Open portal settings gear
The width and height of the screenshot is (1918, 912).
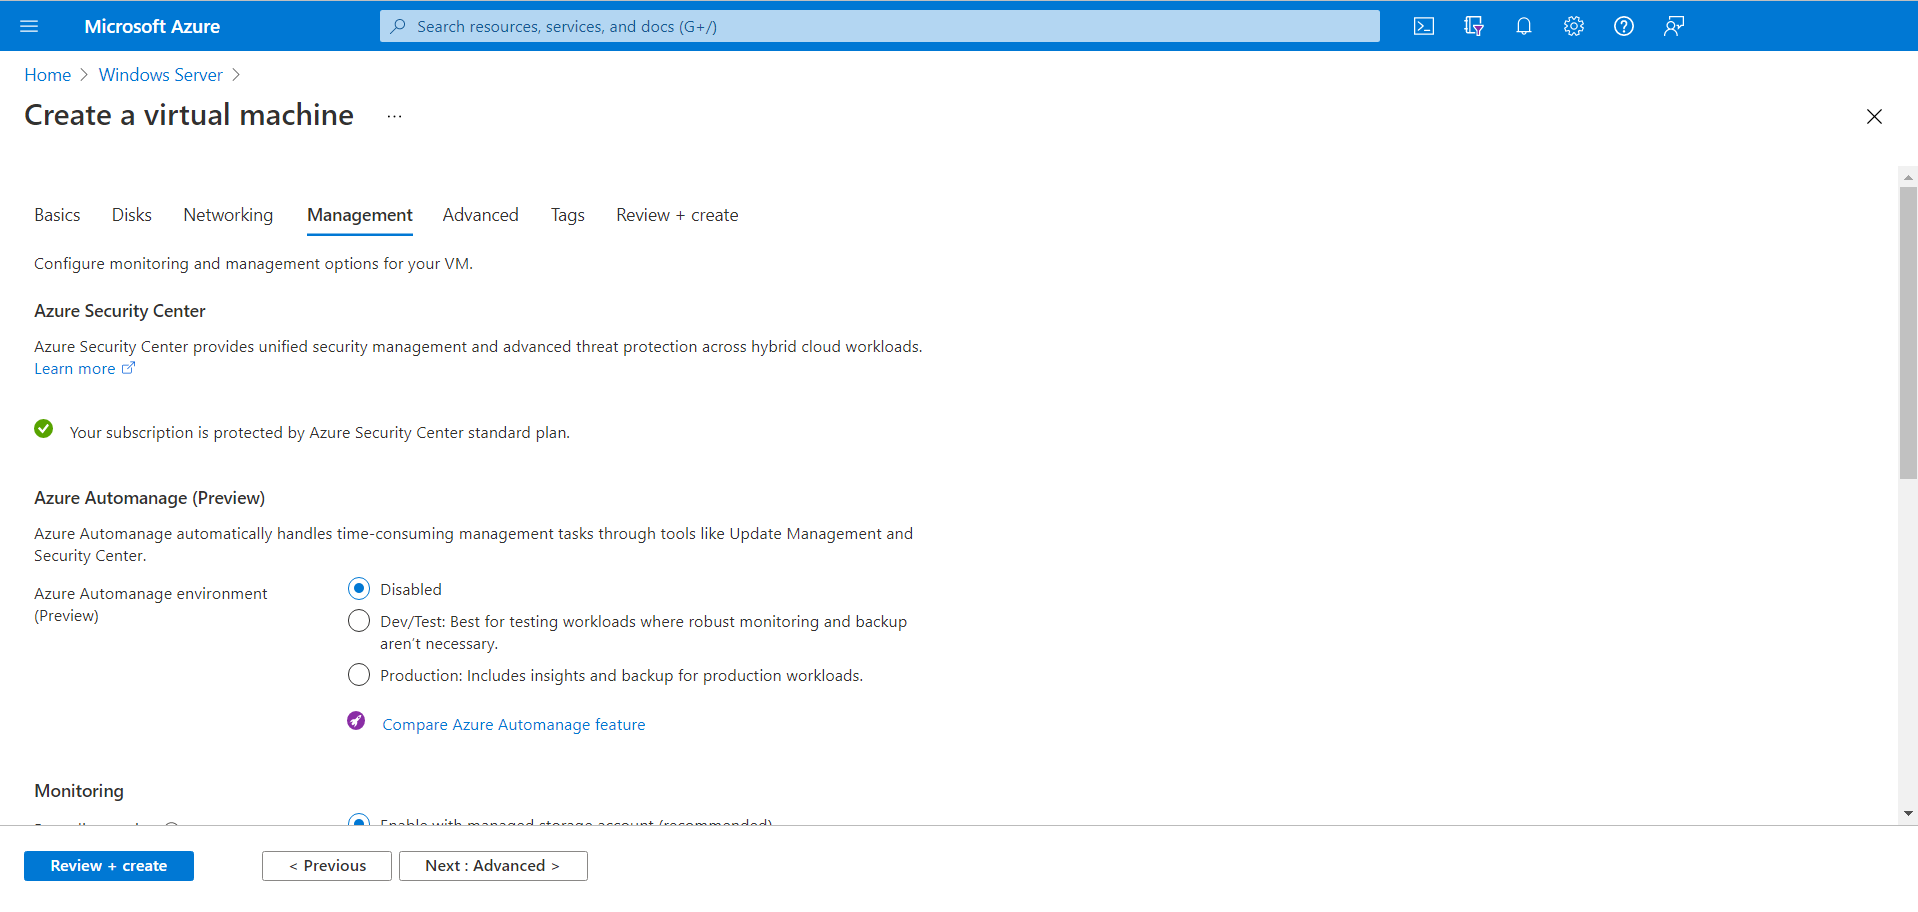coord(1574,26)
